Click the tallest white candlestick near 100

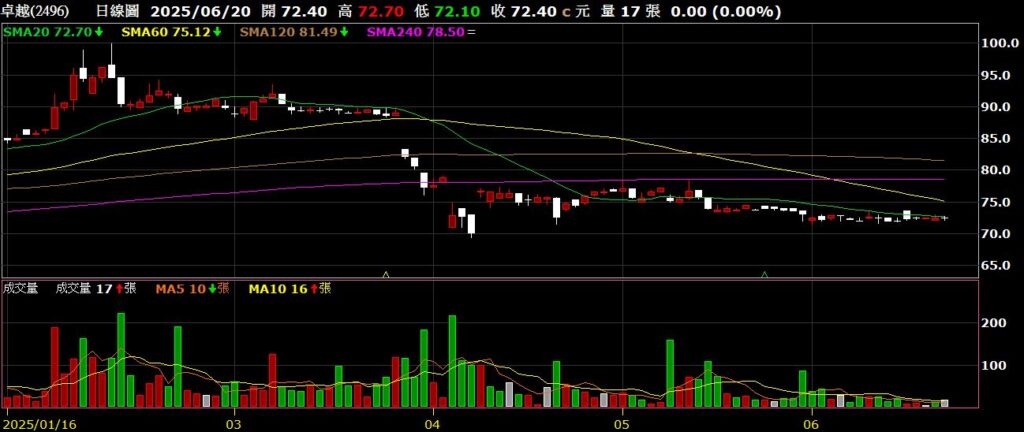point(111,73)
